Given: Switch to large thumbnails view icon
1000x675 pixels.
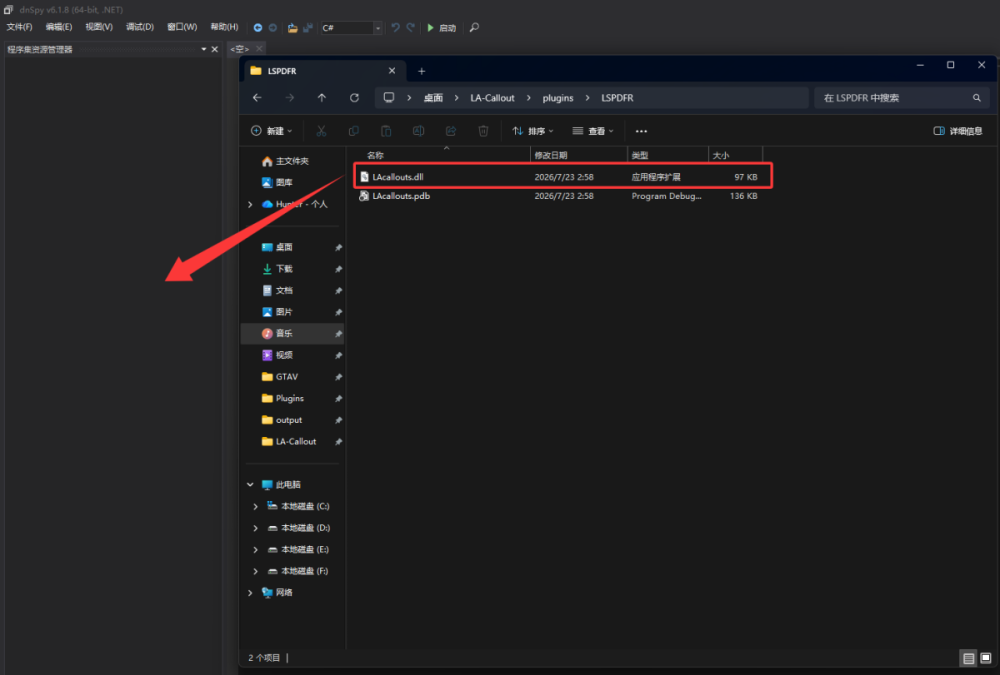Looking at the screenshot, I should [985, 658].
